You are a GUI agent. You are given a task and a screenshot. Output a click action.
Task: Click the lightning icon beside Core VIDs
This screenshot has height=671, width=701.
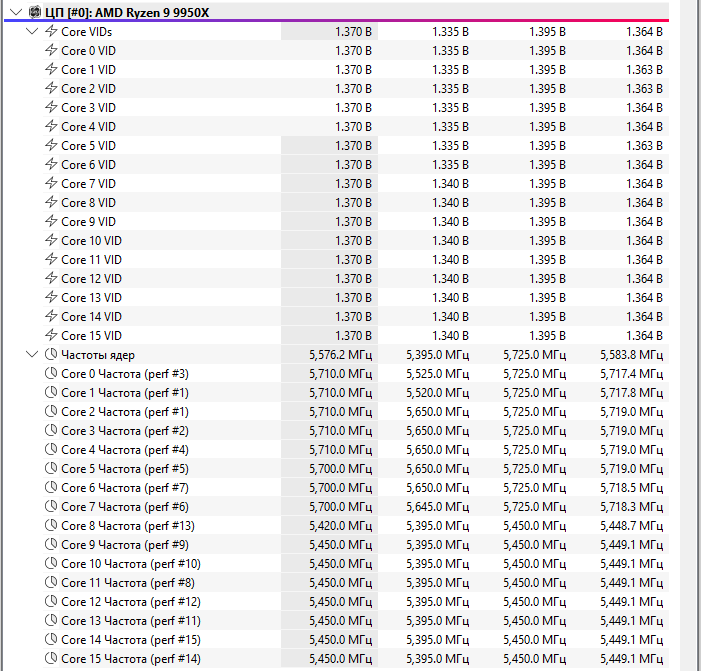click(x=51, y=31)
